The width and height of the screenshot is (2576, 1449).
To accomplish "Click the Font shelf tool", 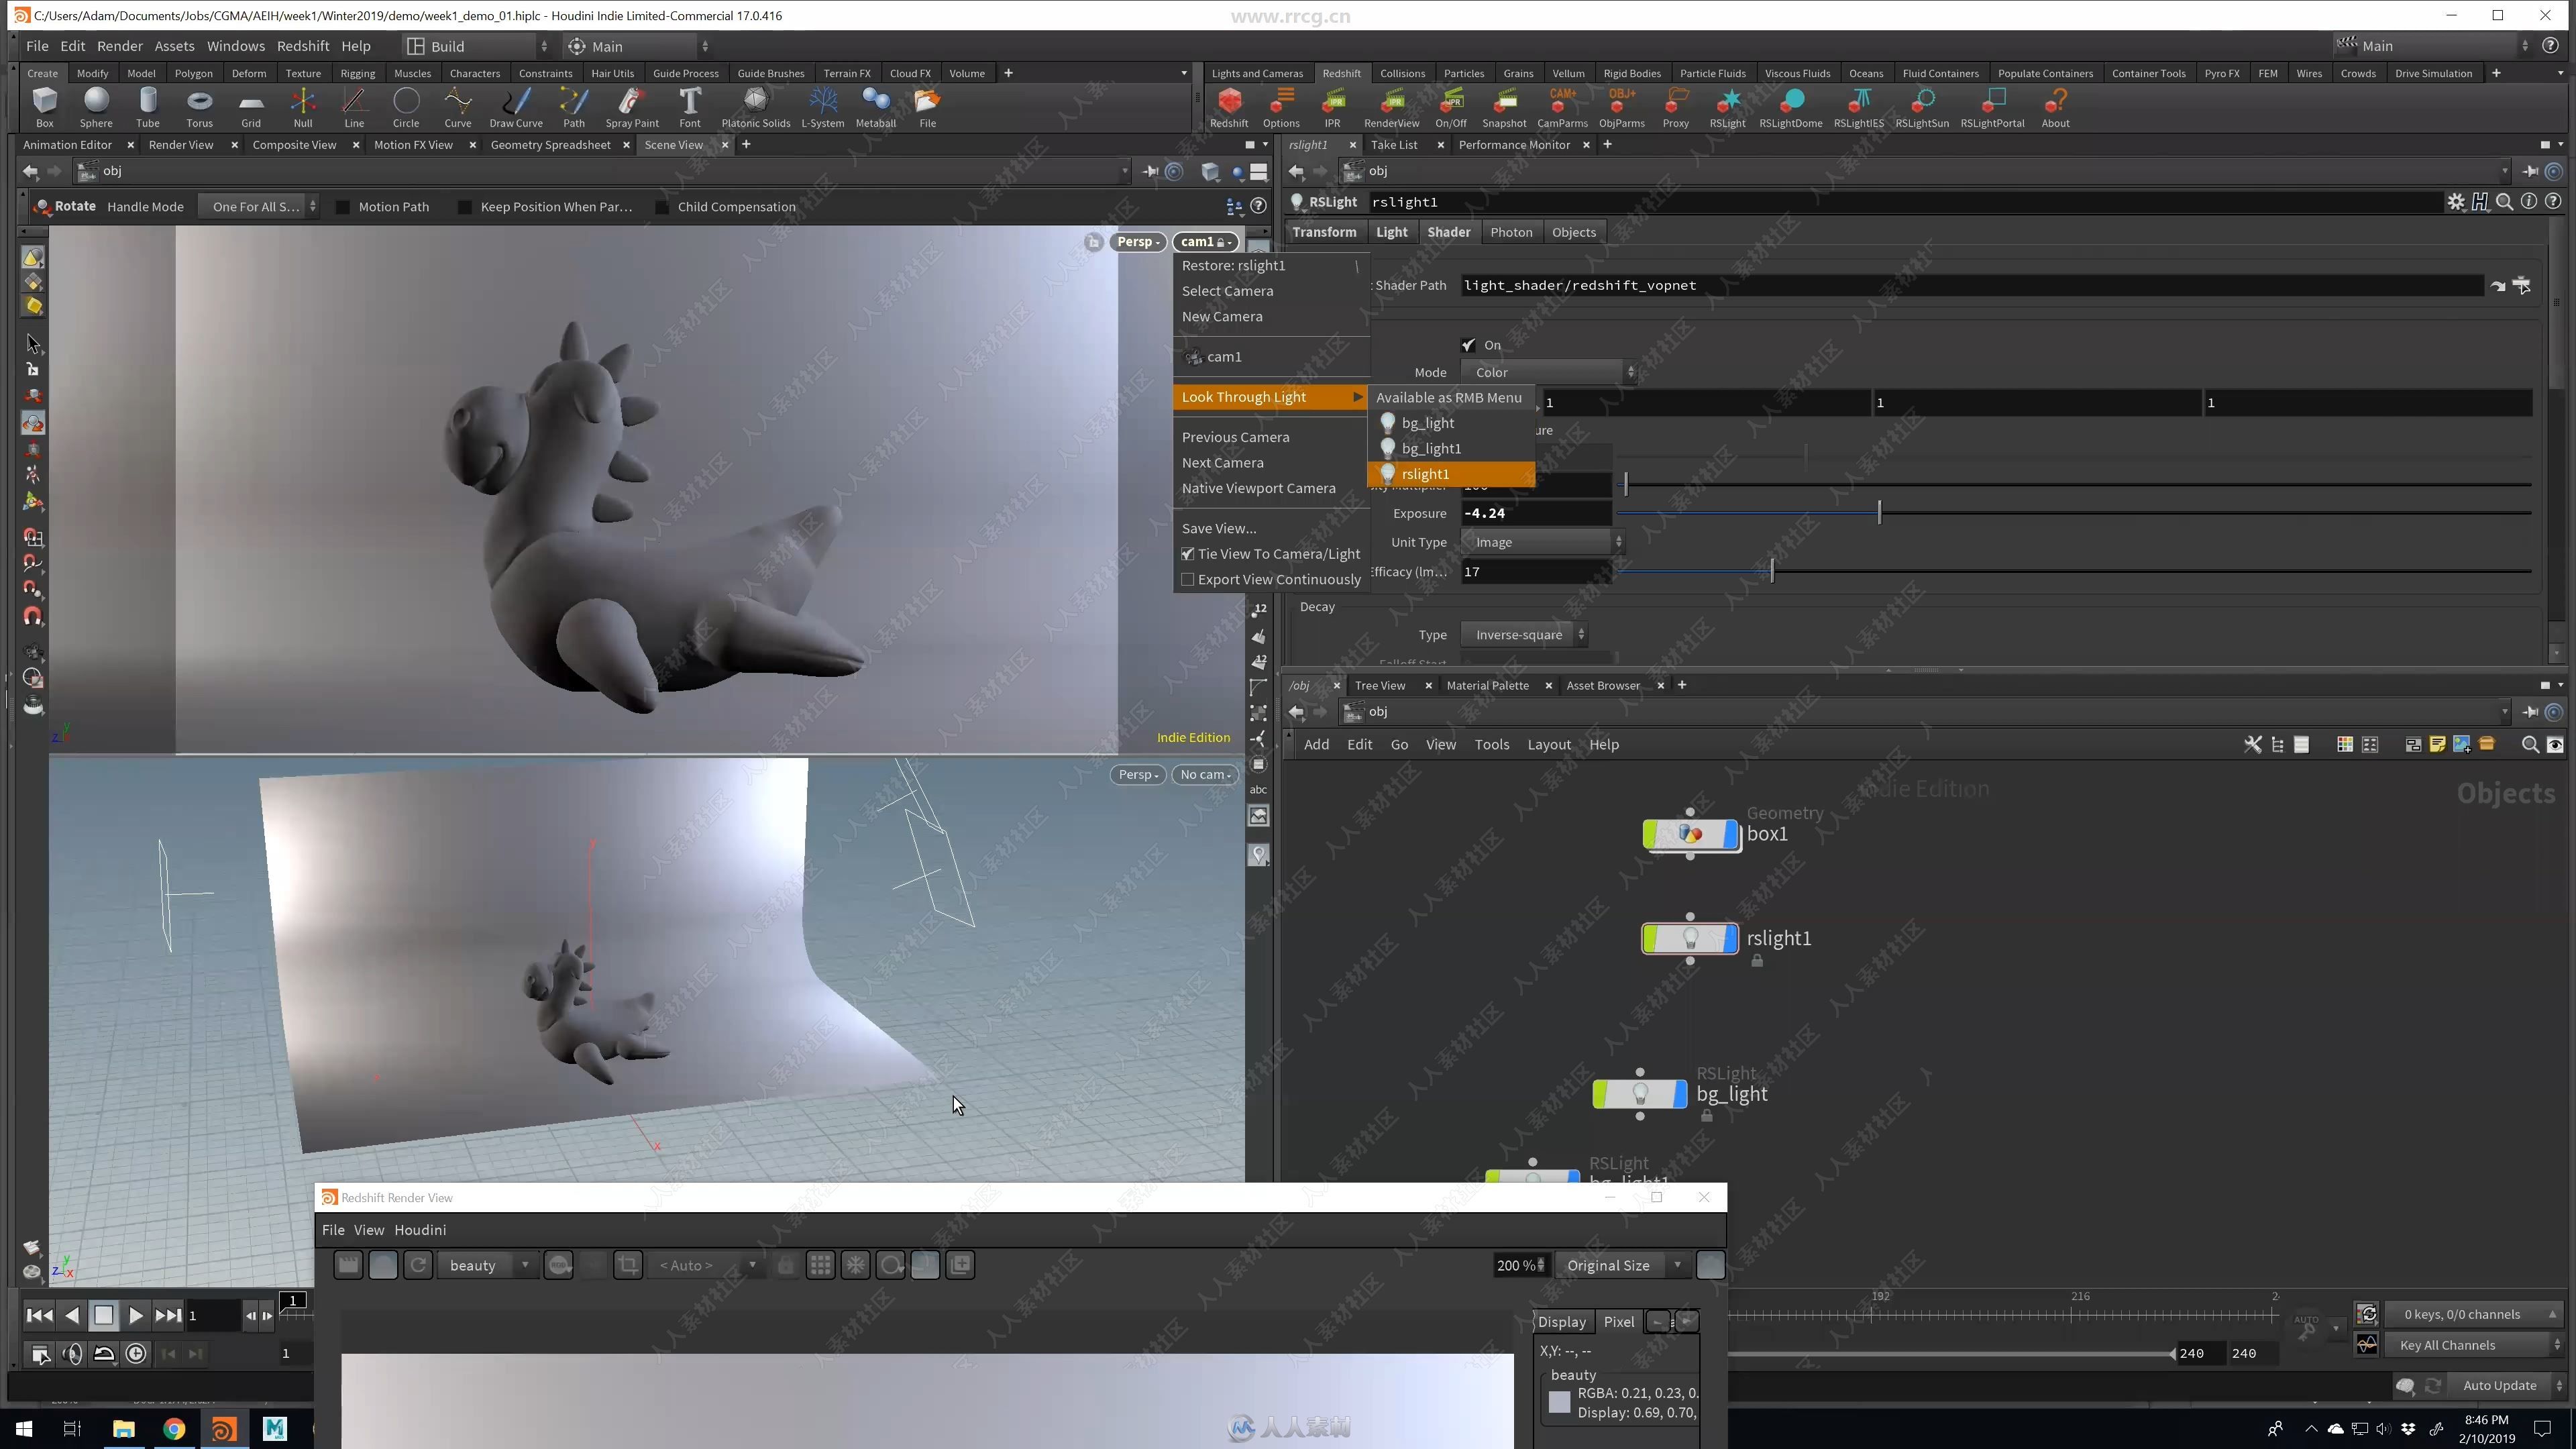I will (x=690, y=107).
